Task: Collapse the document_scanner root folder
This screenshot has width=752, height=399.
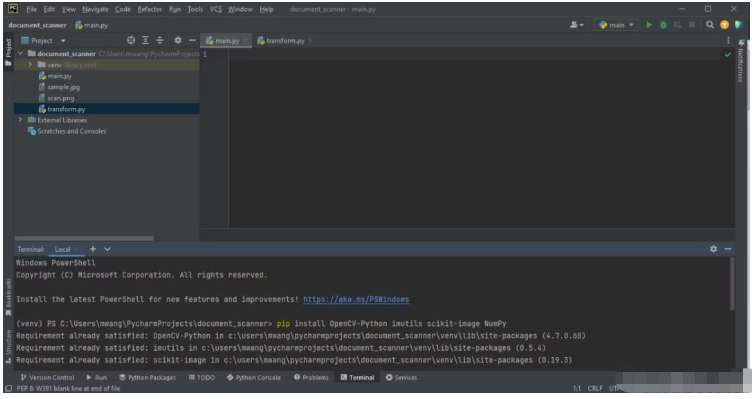Action: (21, 54)
